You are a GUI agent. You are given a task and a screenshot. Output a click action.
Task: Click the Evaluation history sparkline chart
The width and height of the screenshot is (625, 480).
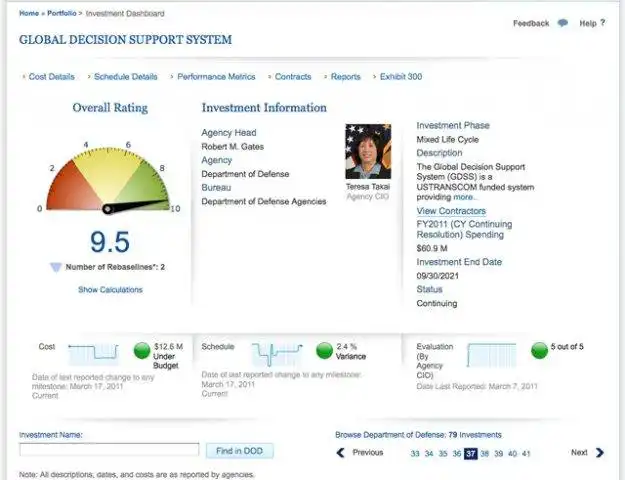point(491,355)
